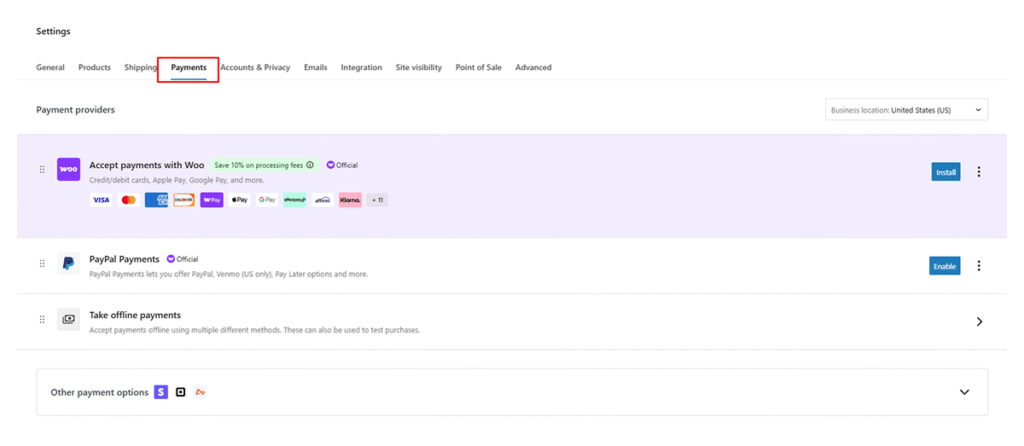Install the Woo payments provider

click(x=945, y=172)
